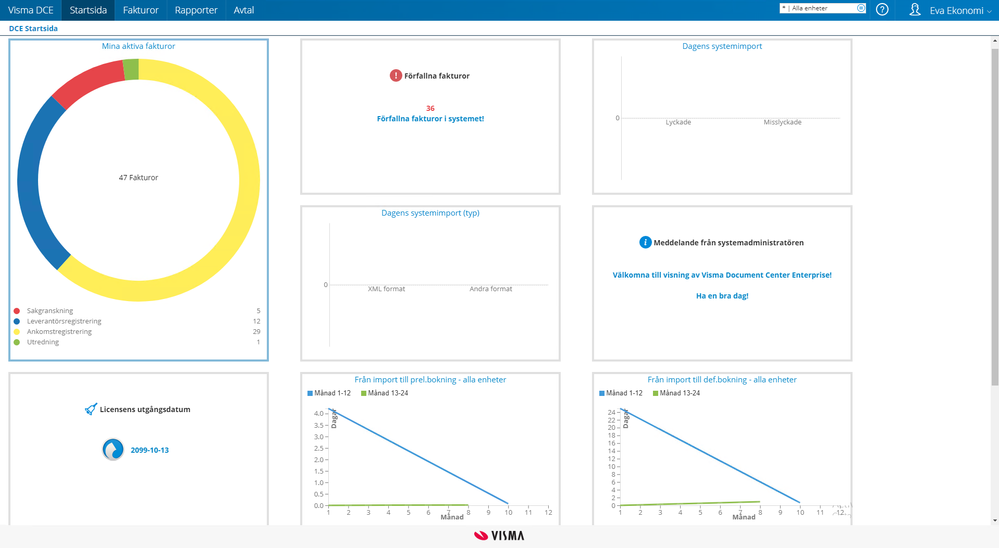Click red Sakgranskning legend swatch
This screenshot has height=548, width=999.
point(17,311)
